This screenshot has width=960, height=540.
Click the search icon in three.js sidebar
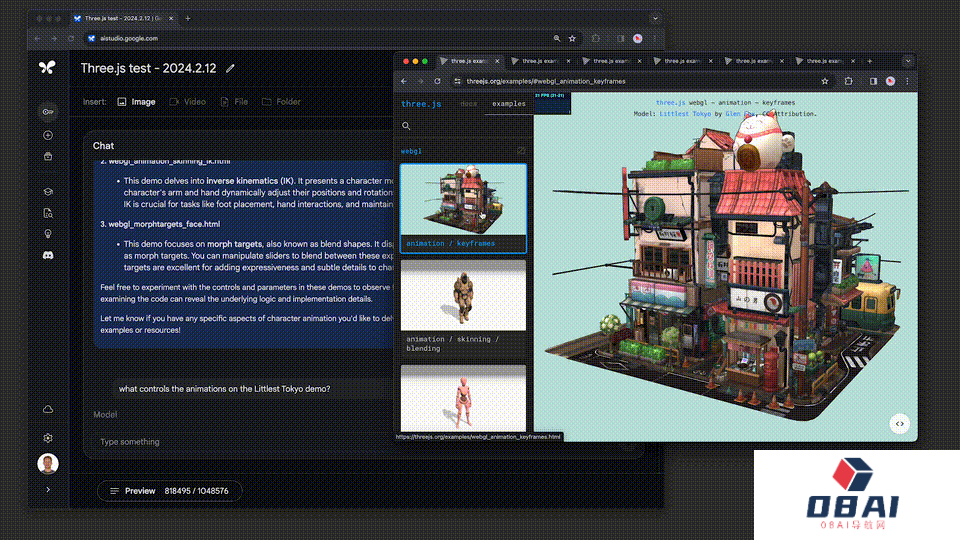tap(406, 126)
